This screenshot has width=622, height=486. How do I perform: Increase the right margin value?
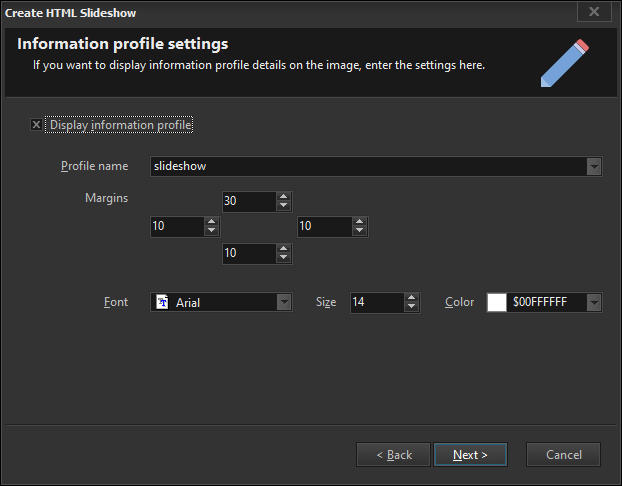[360, 222]
